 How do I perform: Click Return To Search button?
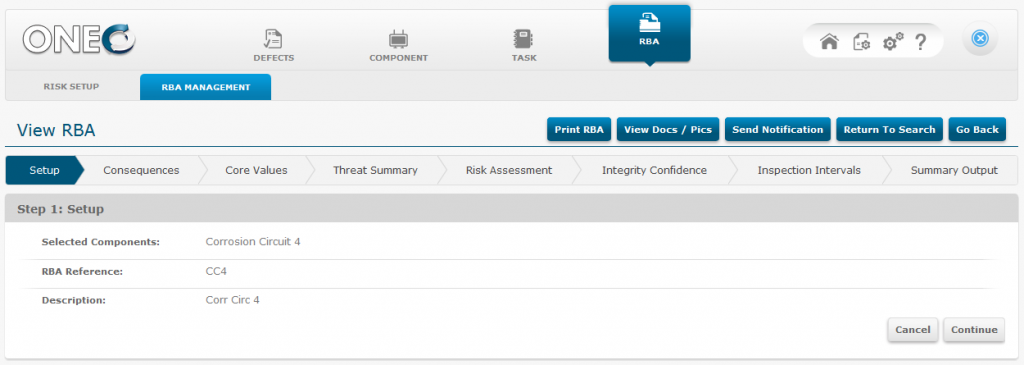(889, 129)
